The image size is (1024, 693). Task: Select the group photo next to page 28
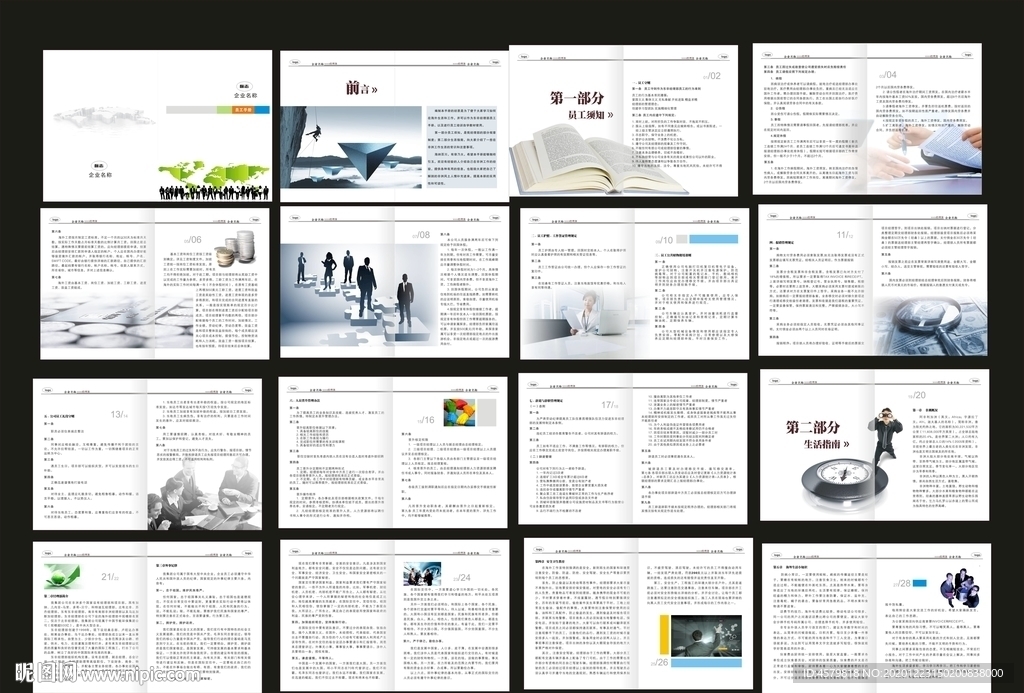pyautogui.click(x=959, y=587)
